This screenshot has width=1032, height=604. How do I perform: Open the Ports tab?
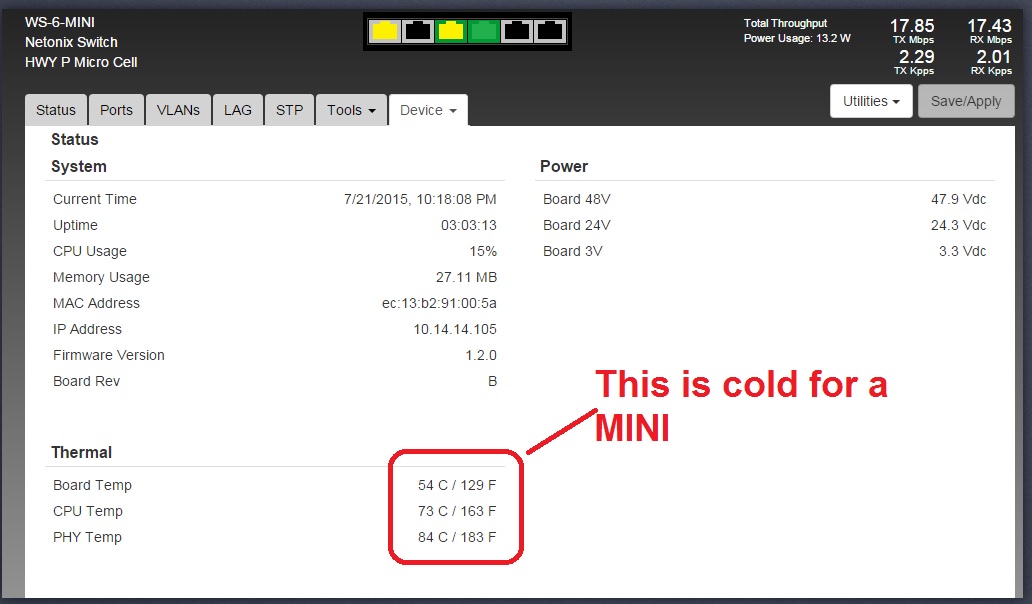(116, 110)
